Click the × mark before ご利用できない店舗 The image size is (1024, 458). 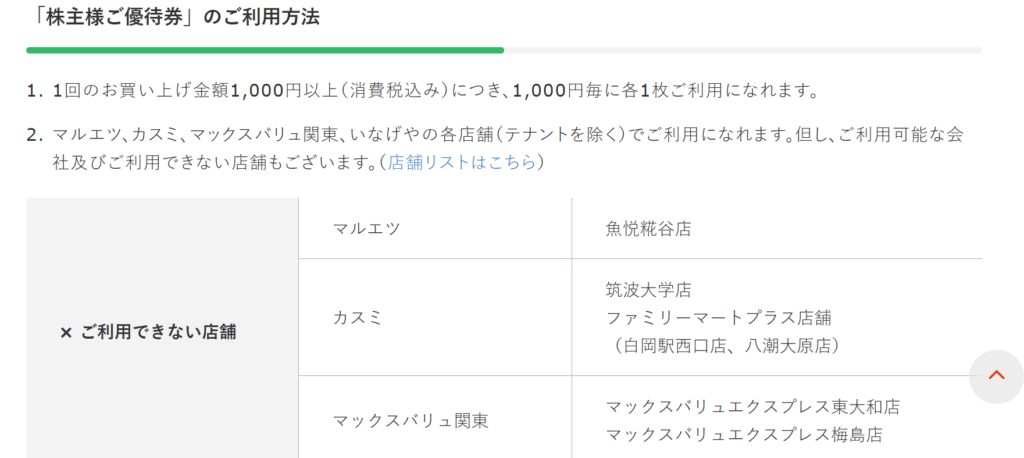(x=65, y=333)
